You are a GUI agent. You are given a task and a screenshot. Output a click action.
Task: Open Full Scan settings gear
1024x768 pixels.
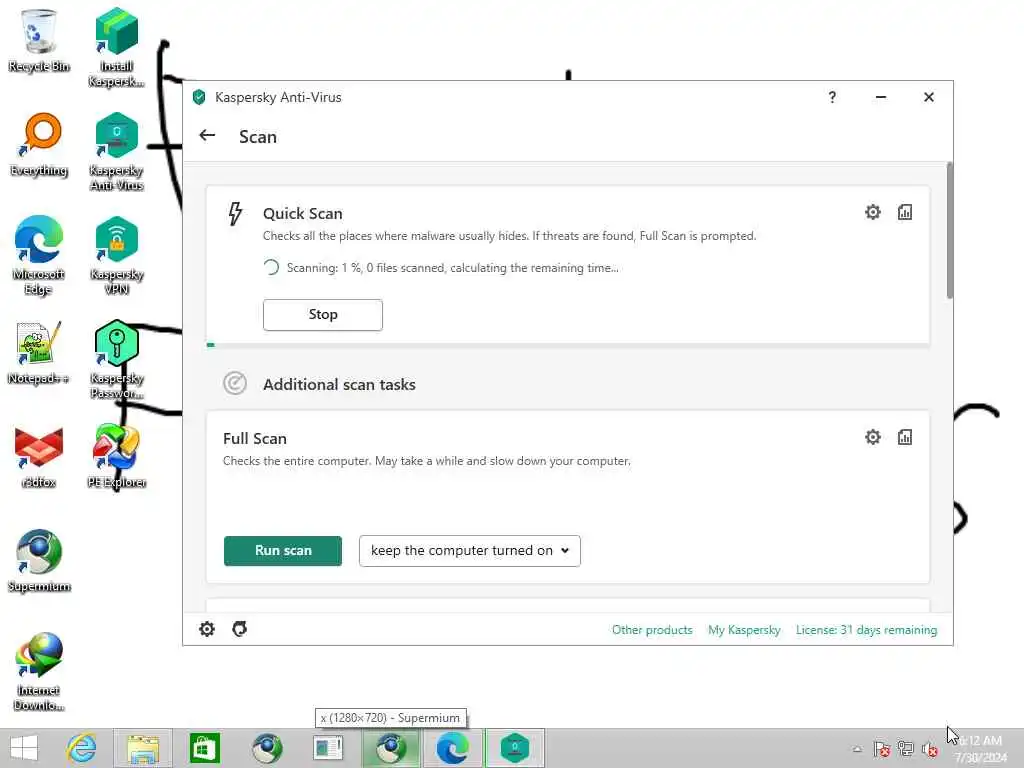click(872, 437)
